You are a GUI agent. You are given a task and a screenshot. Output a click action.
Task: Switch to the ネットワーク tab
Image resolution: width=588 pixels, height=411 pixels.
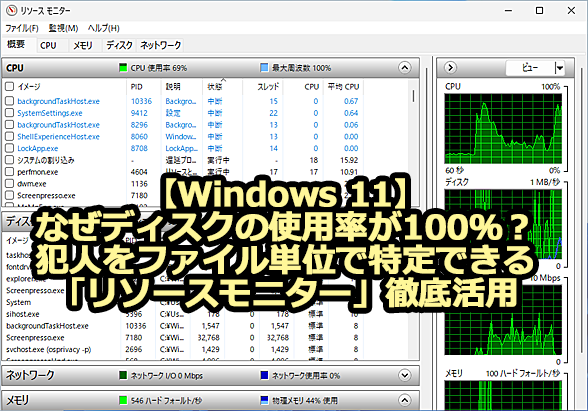(160, 45)
